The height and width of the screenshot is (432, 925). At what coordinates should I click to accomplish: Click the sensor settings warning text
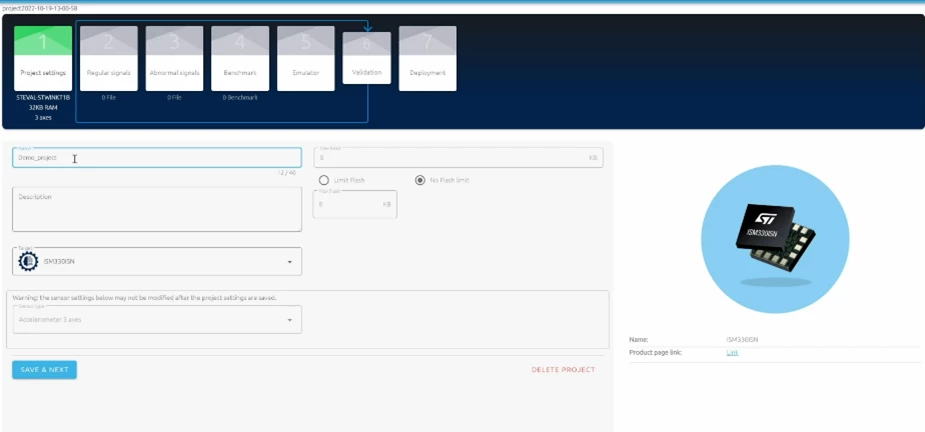[x=145, y=297]
